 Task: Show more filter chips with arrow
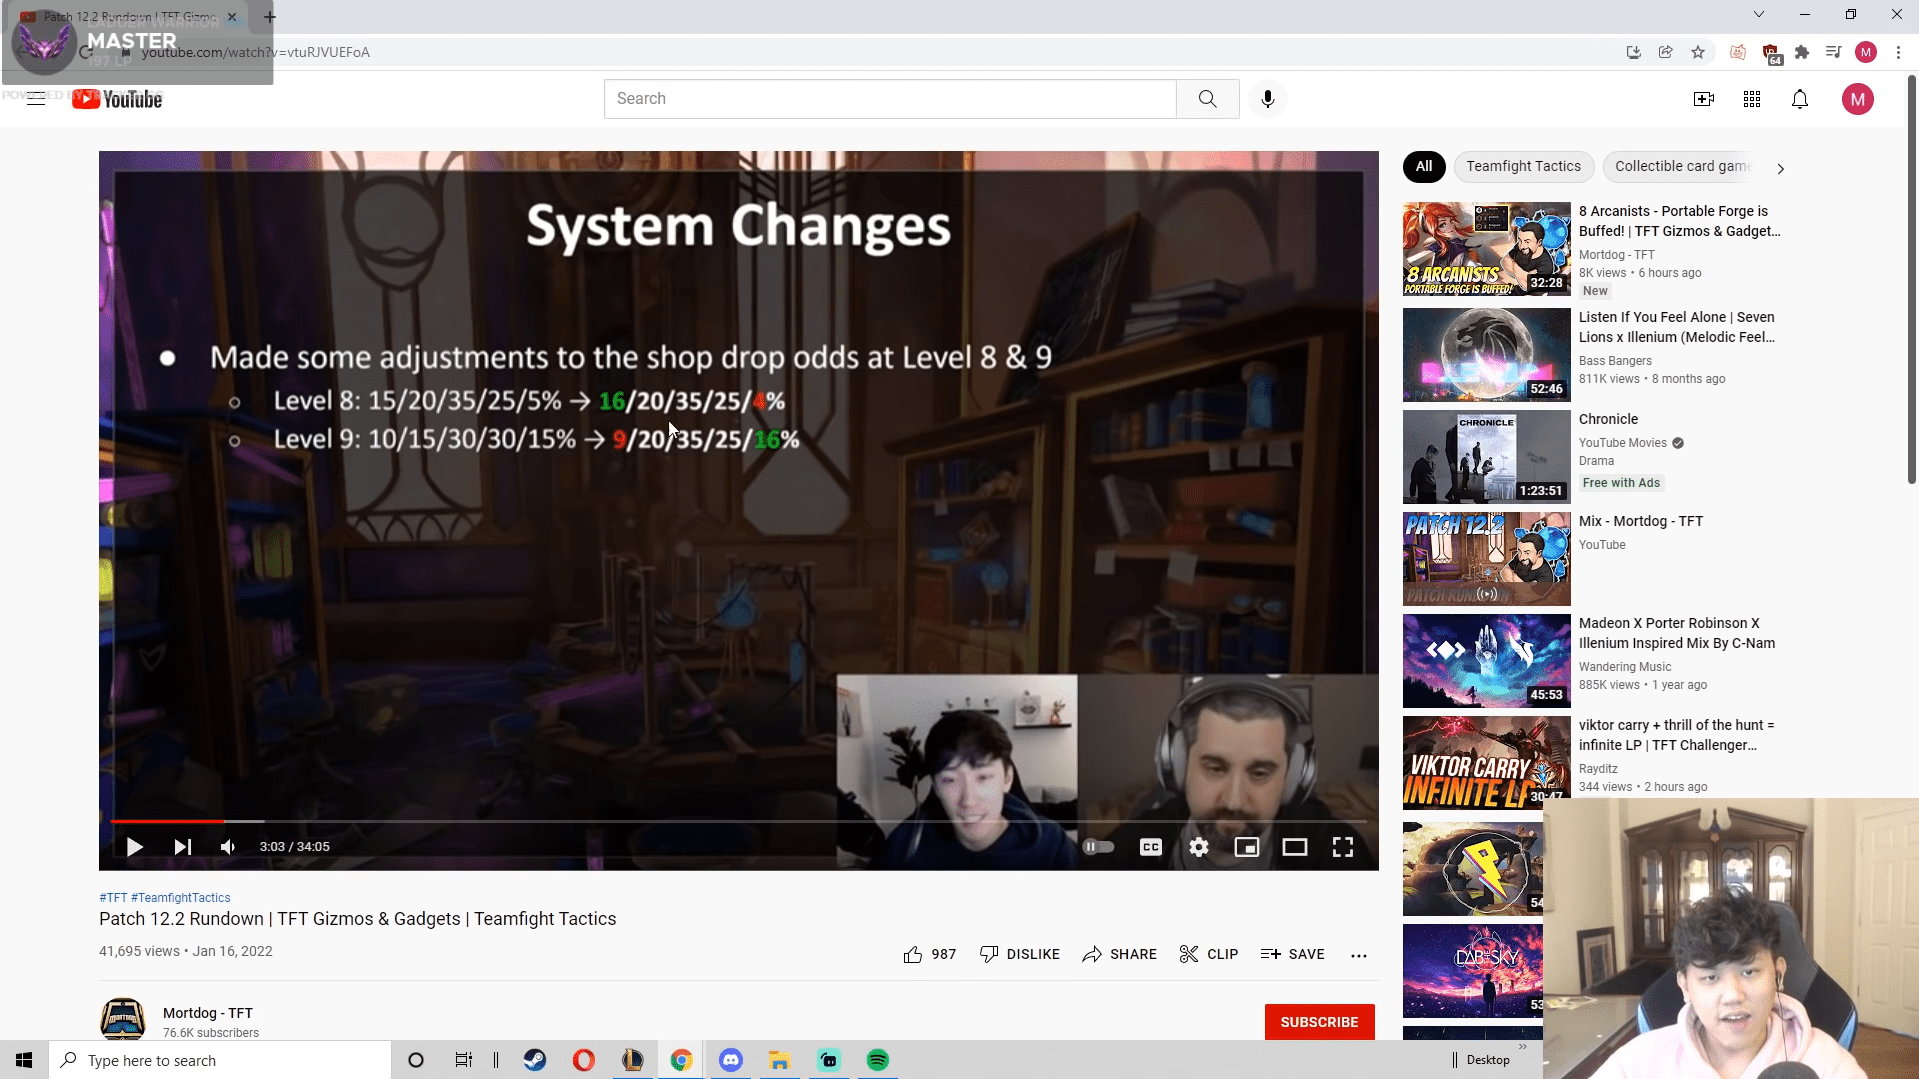1780,168
